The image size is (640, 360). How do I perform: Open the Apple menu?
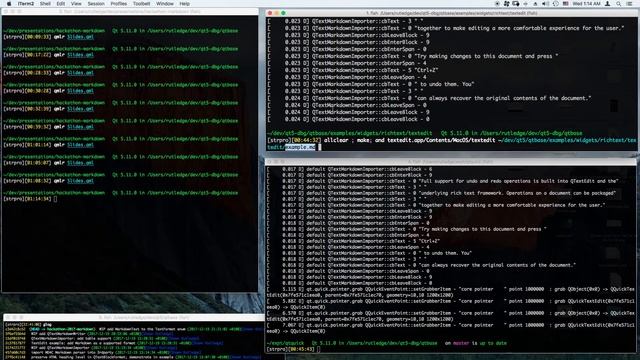tap(9, 4)
